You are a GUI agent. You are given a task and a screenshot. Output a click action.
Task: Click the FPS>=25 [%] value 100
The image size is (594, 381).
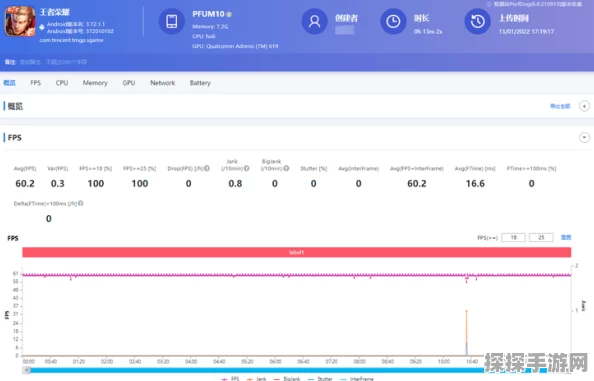[x=140, y=184]
